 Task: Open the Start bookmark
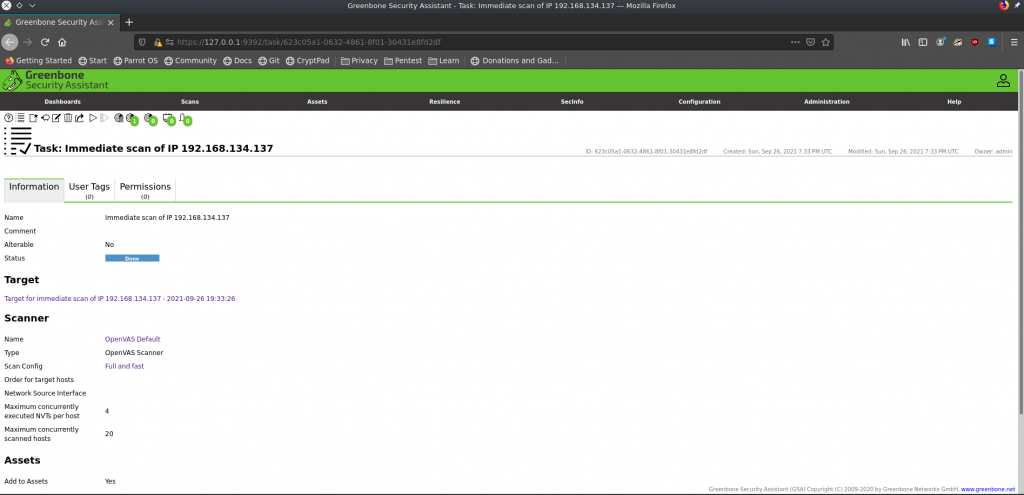(x=92, y=61)
